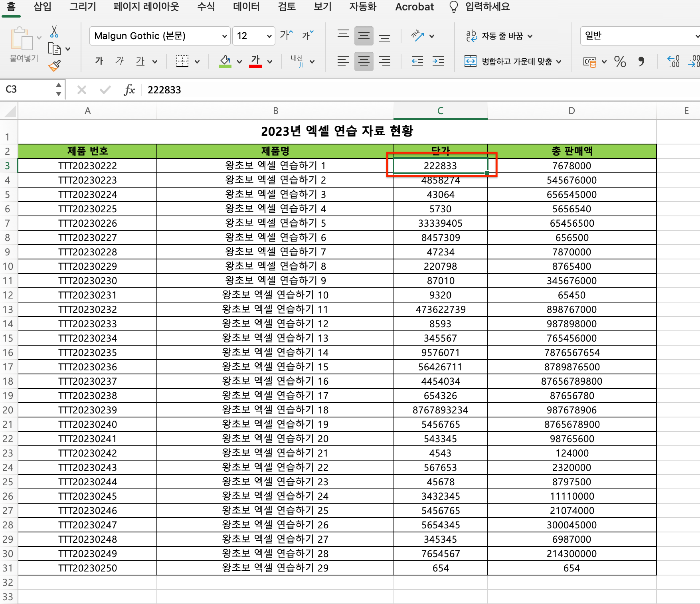Click the text orientation icon
This screenshot has width=700, height=604.
point(417,35)
